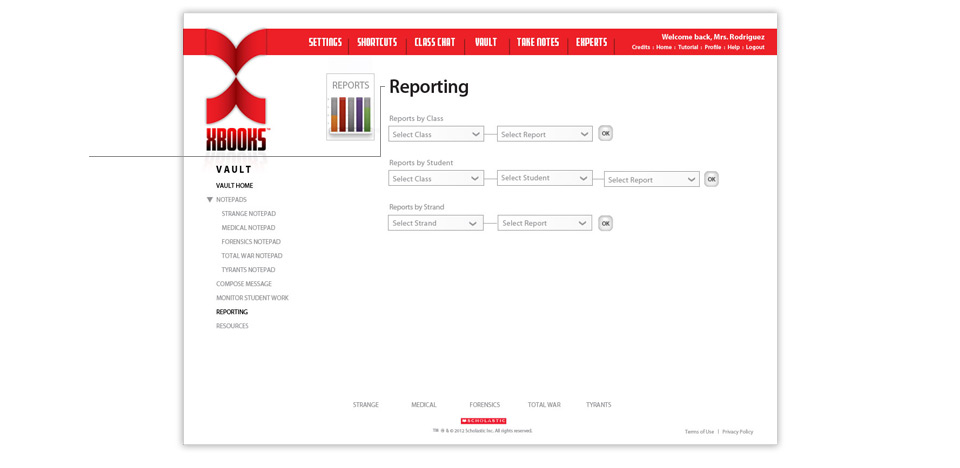Image resolution: width=960 pixels, height=468 pixels.
Task: Expand Select Report dropdown under Reports by Strand
Action: point(544,223)
